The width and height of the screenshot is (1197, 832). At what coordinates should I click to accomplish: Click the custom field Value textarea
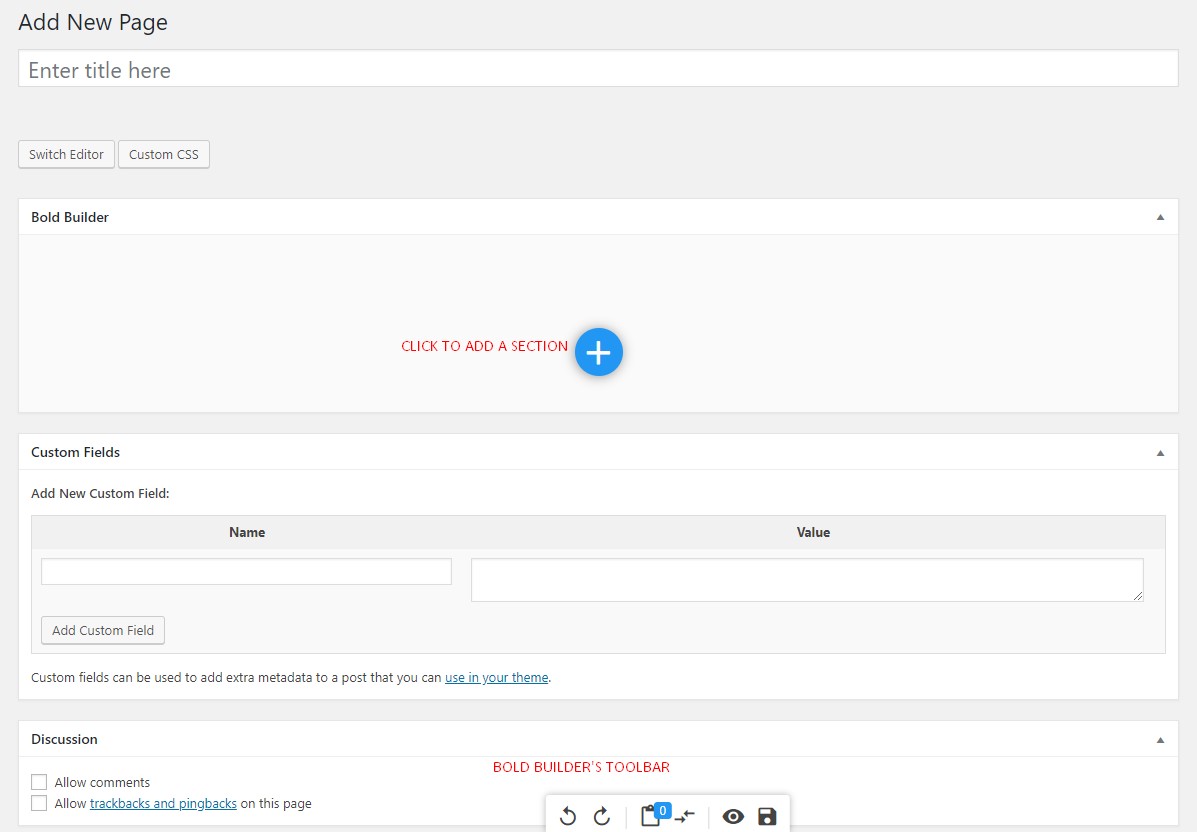pyautogui.click(x=807, y=580)
